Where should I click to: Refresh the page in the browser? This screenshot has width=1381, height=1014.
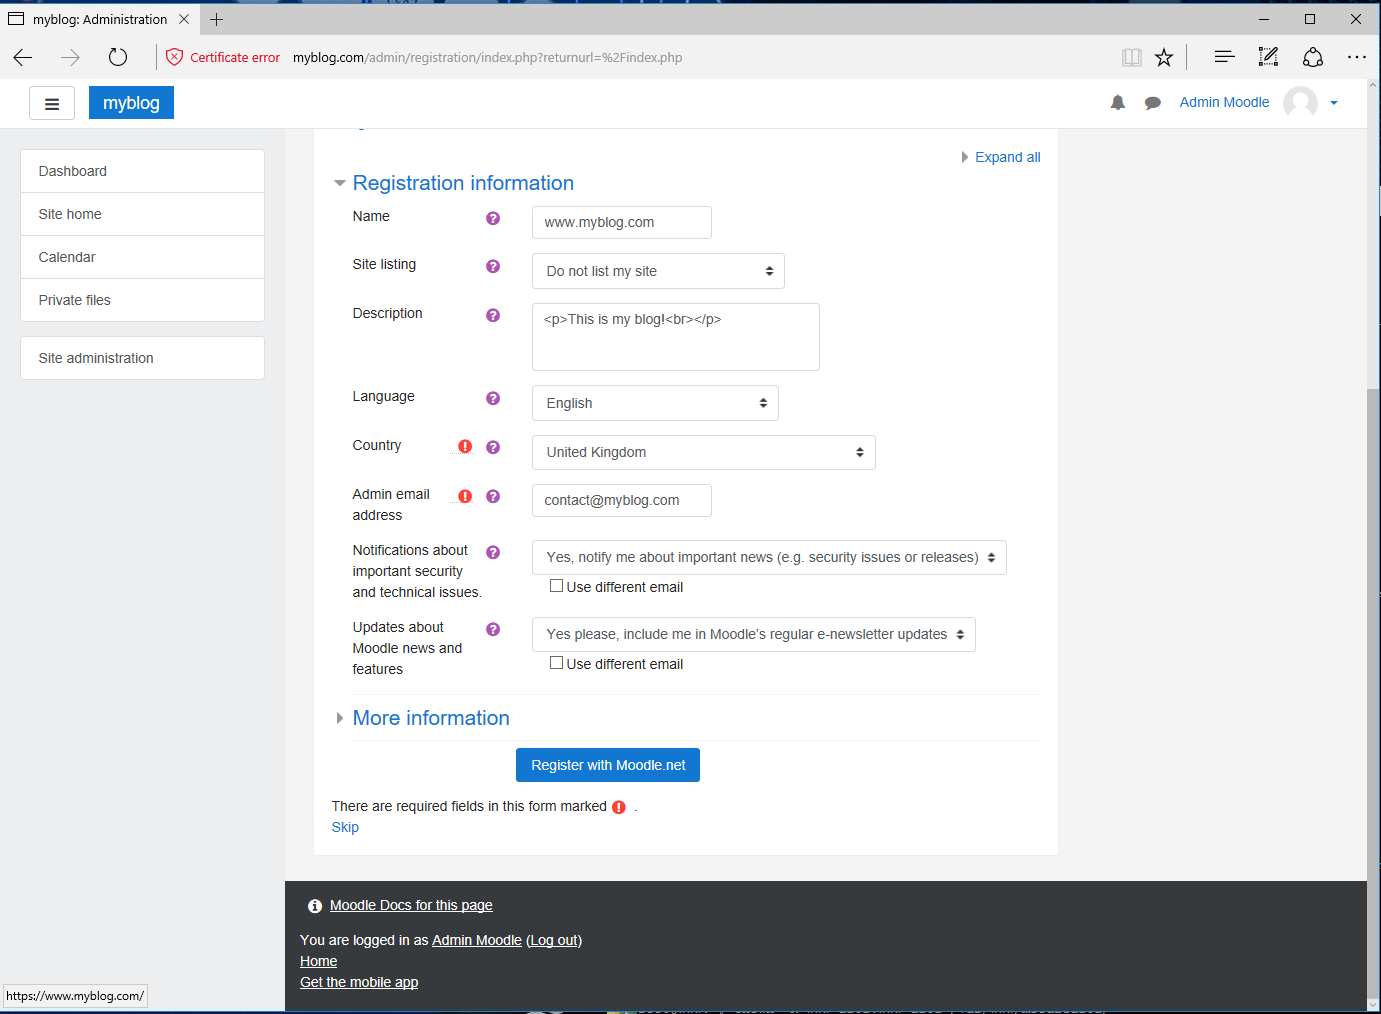tap(118, 57)
